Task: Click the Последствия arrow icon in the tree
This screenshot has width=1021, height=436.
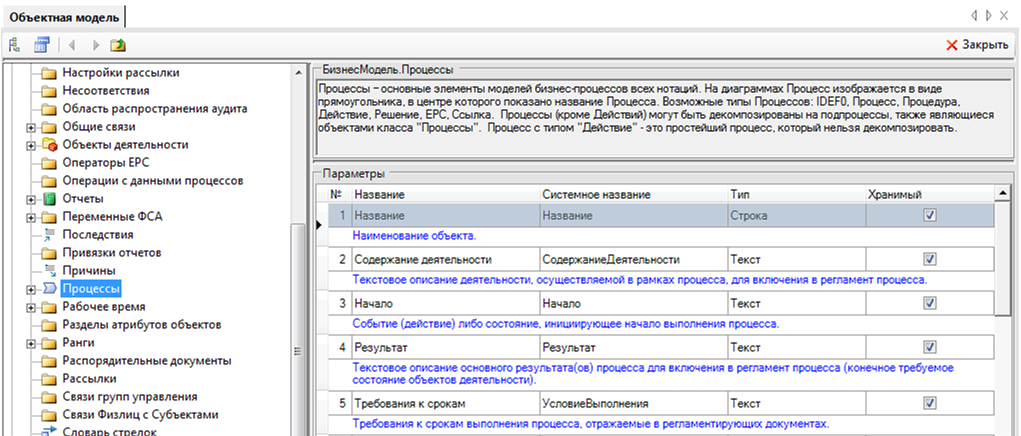Action: coord(49,235)
